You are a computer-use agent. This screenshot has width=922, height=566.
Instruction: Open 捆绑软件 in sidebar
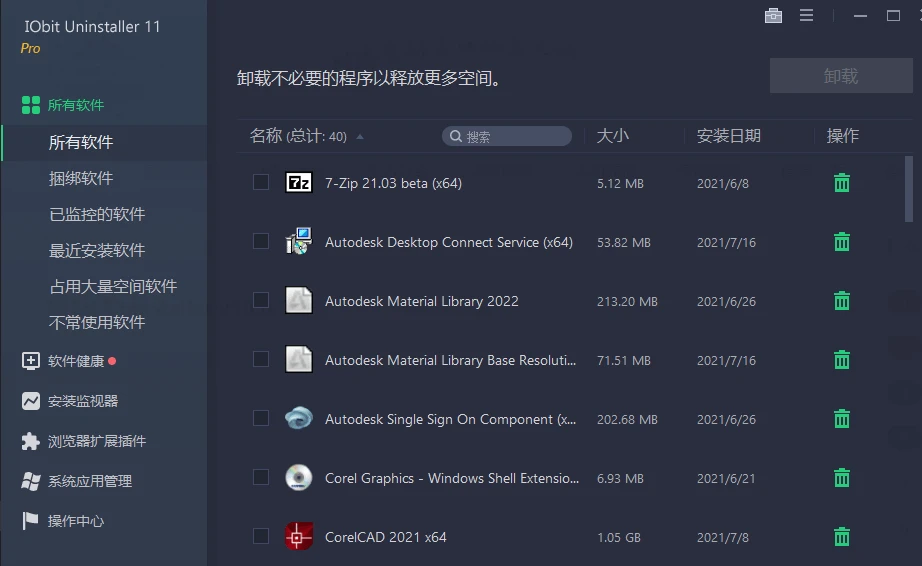(81, 178)
